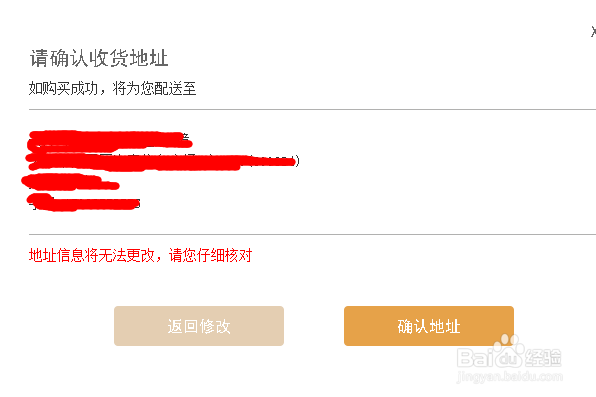Select the fourth redacted phone line
The image size is (596, 397).
[x=84, y=203]
